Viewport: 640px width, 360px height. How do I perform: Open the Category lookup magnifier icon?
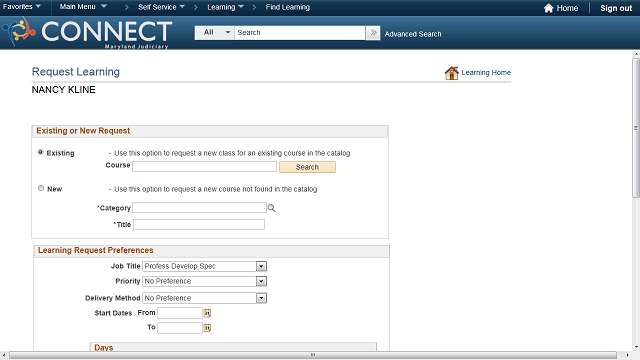click(x=271, y=208)
